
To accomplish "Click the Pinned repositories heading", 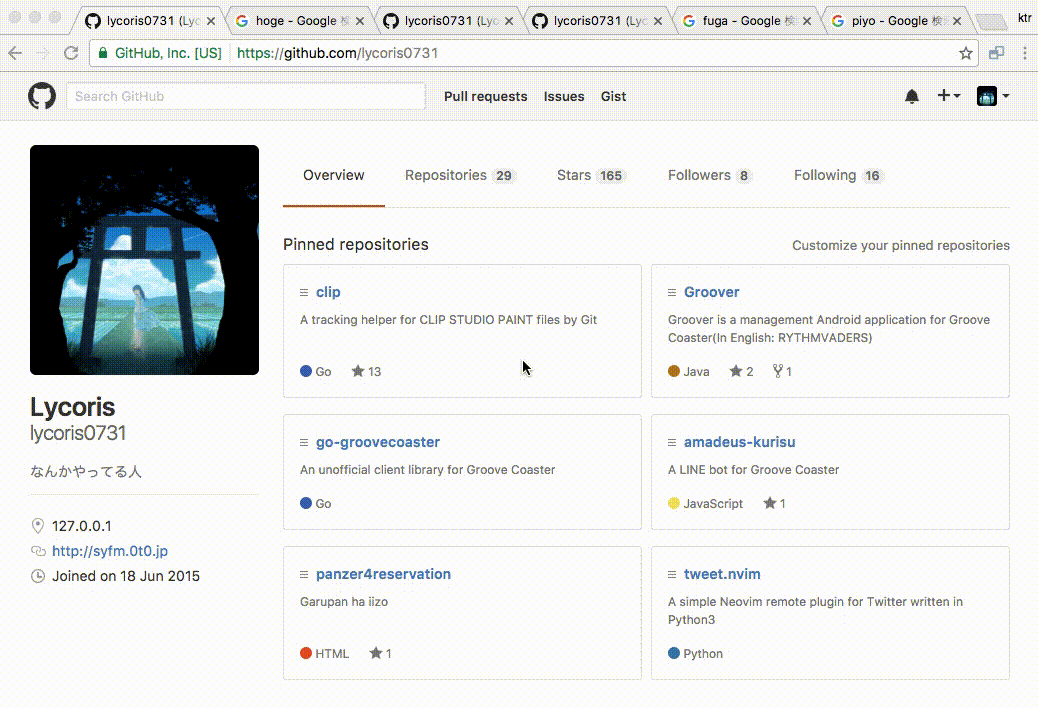I will click(355, 245).
